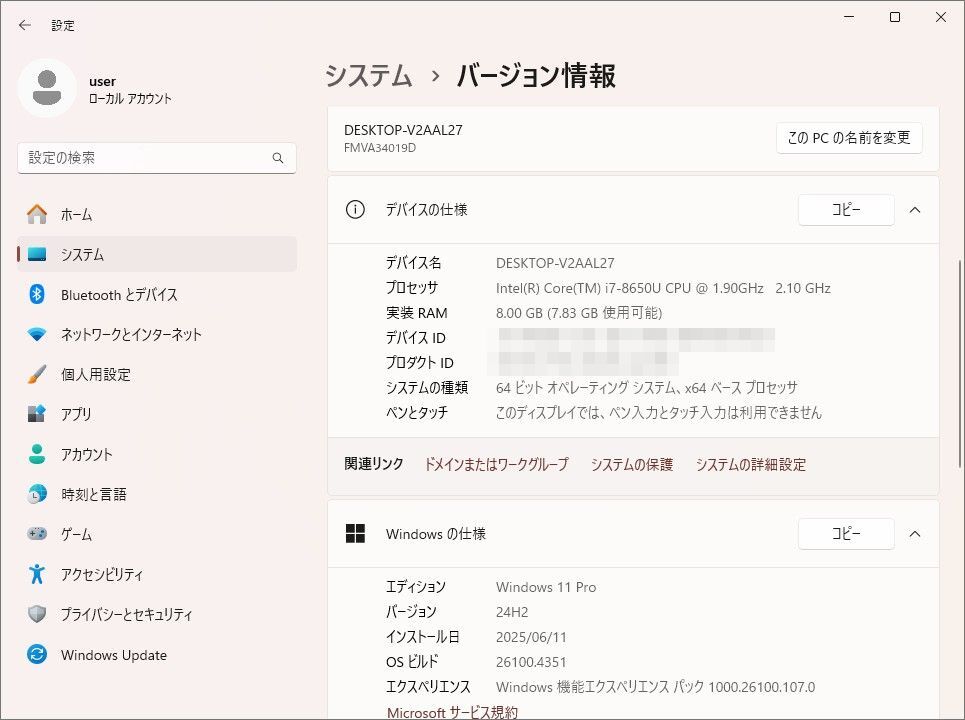Image resolution: width=965 pixels, height=720 pixels.
Task: Click the back arrow in the title bar
Action: point(25,25)
